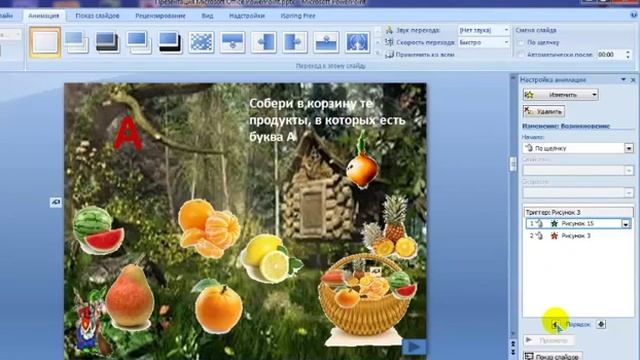Choose the checkerboard dissolve transition thumbnail
This screenshot has height=360, width=640.
click(201, 42)
